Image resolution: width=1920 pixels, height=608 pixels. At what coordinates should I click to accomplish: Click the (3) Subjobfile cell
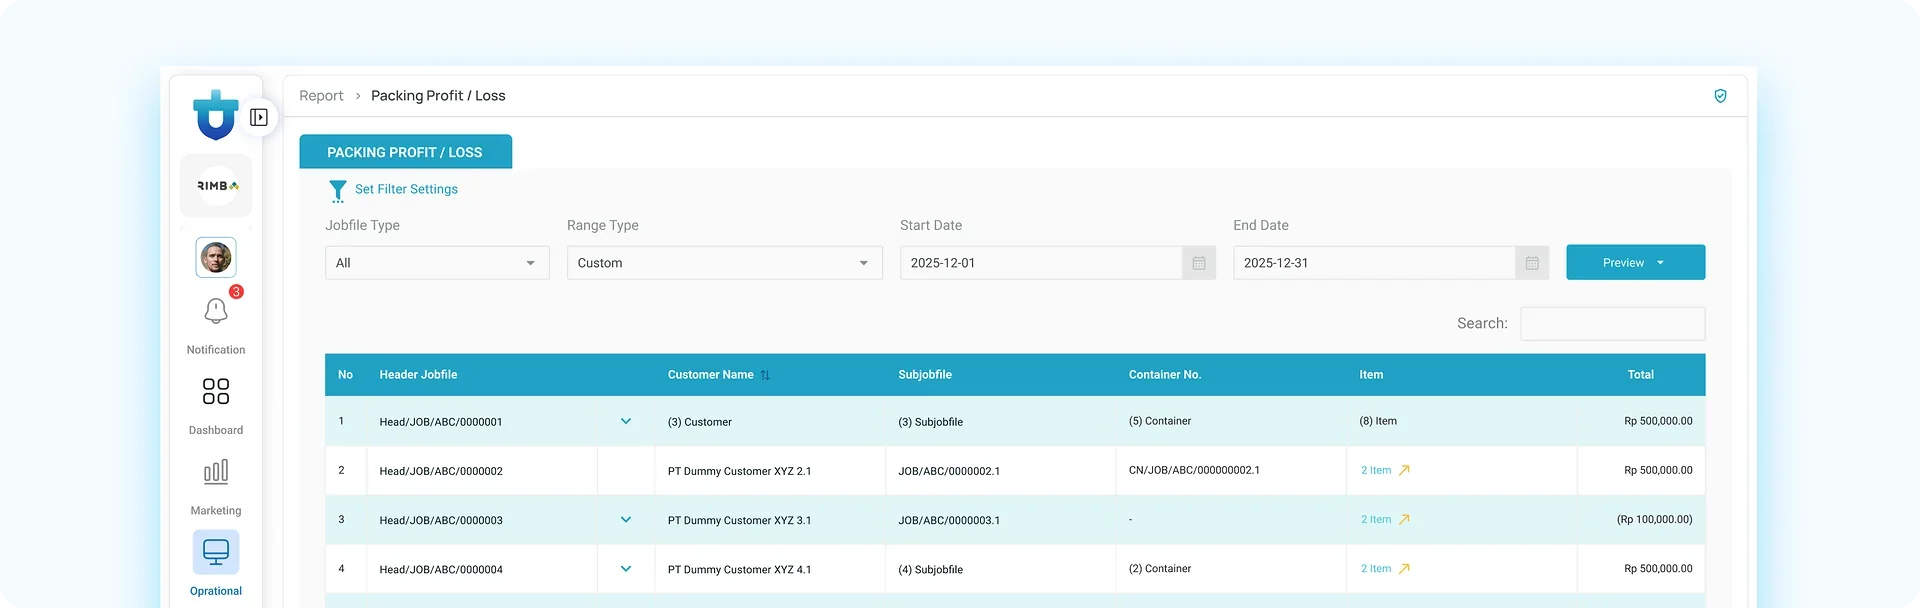930,422
